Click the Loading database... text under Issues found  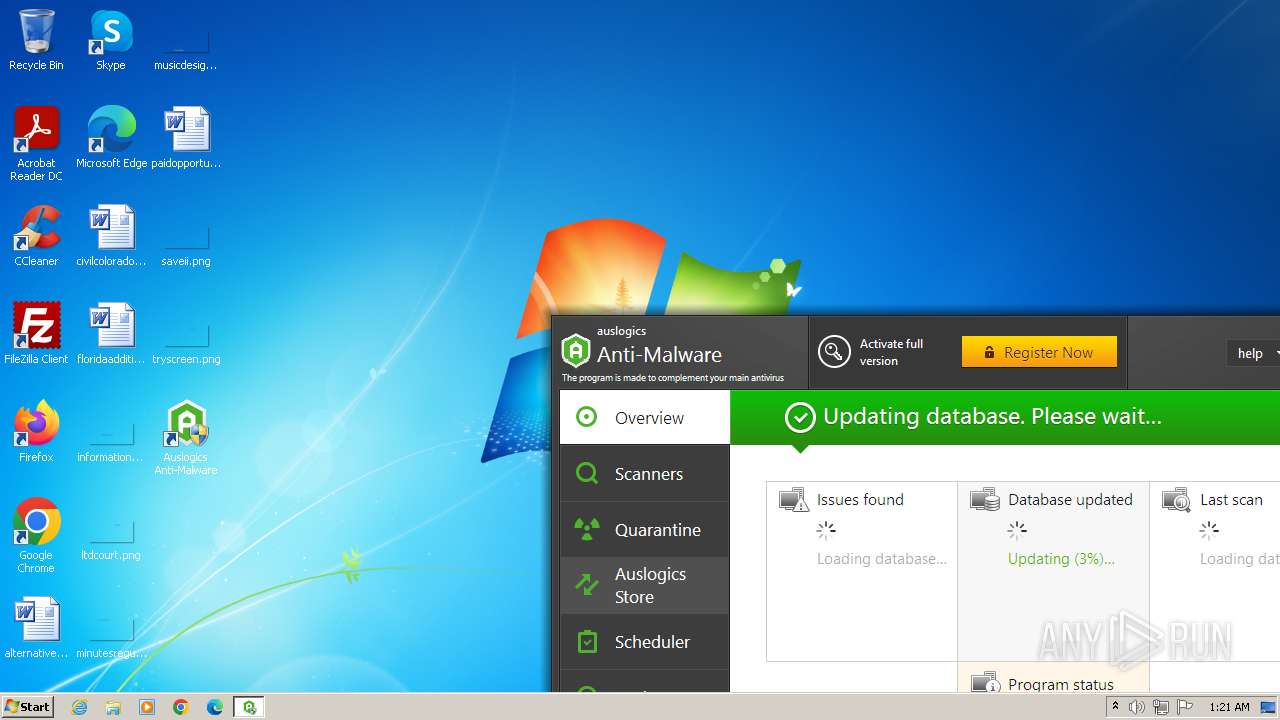882,559
